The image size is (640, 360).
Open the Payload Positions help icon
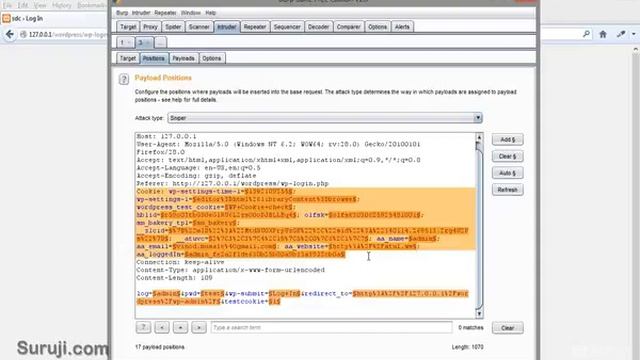coord(124,79)
